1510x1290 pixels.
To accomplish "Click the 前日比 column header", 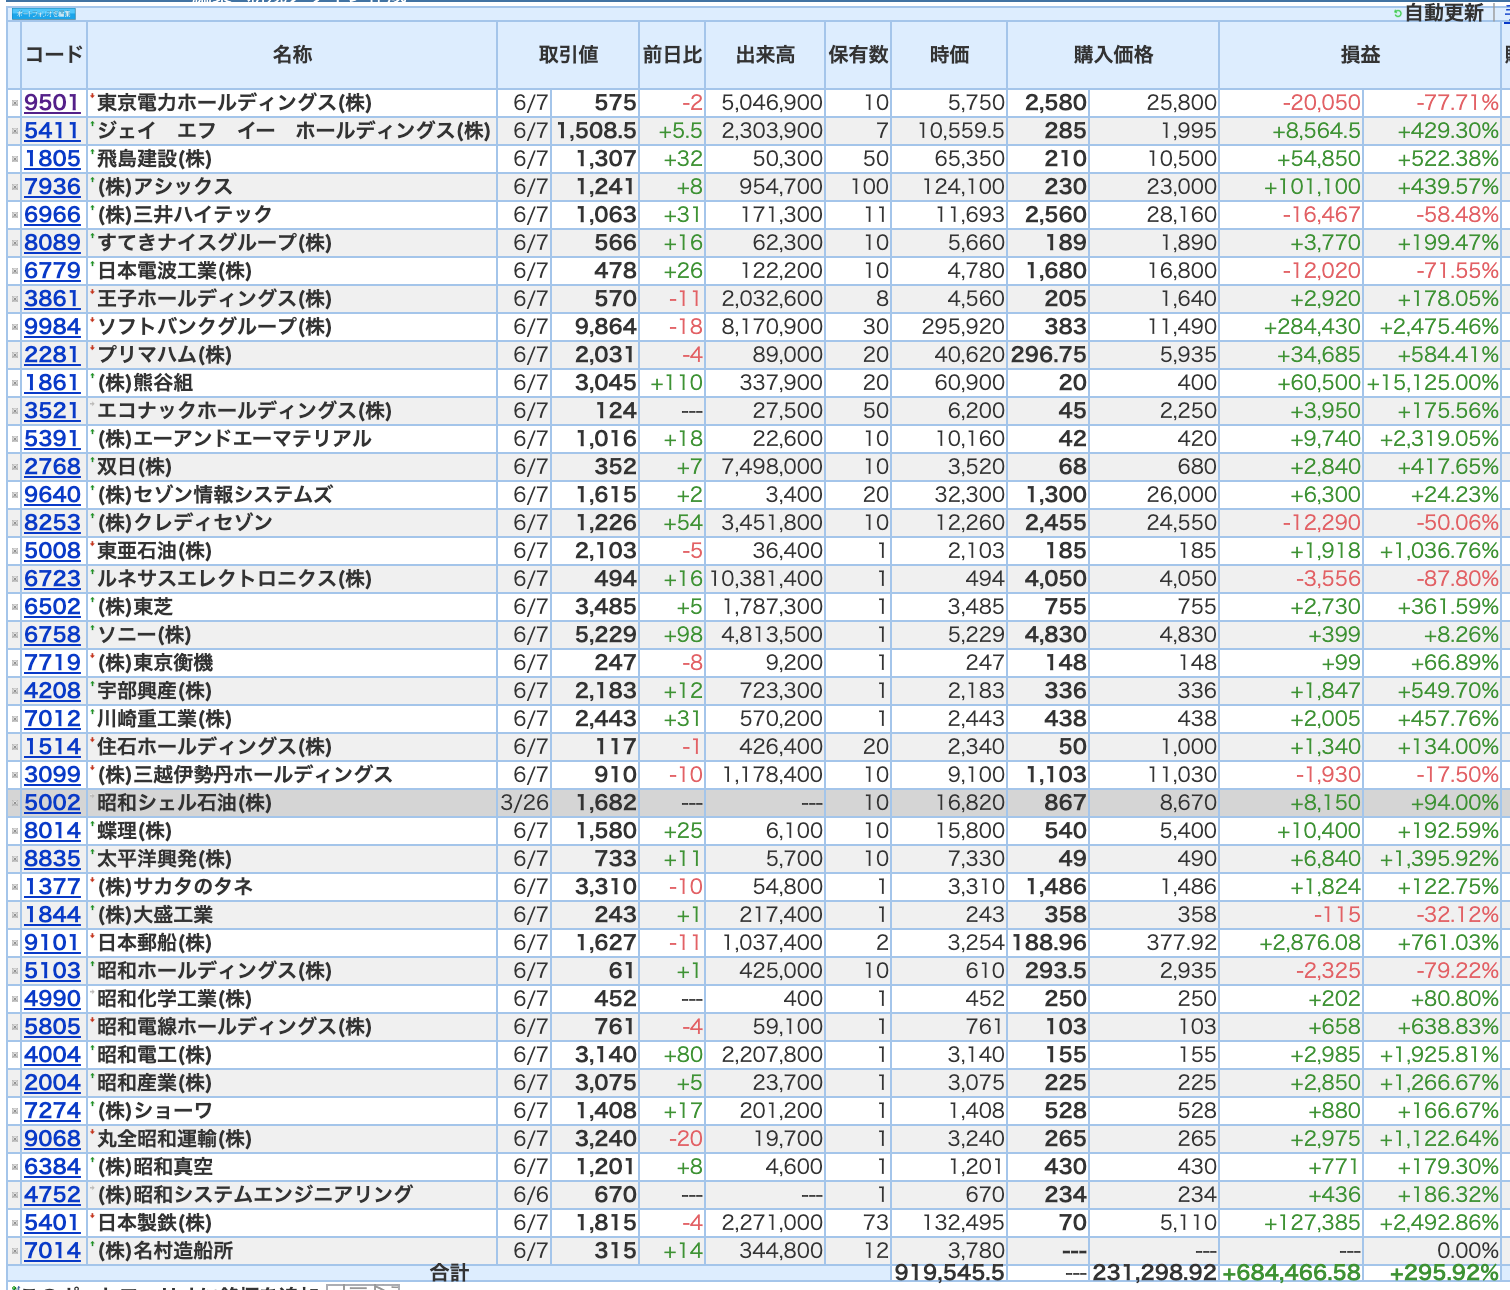I will 672,55.
